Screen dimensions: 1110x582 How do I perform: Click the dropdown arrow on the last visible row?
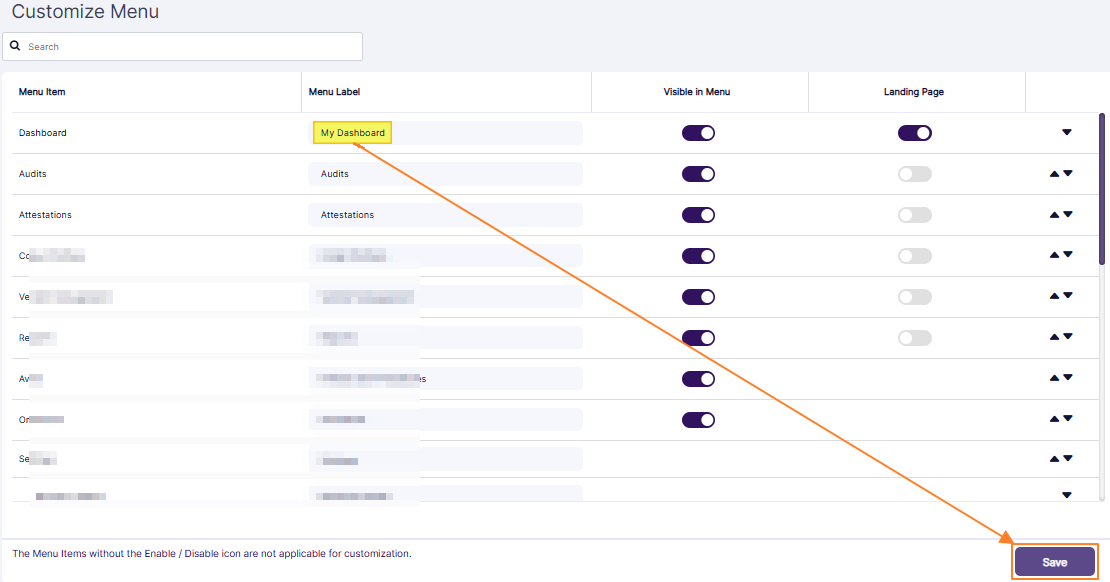pyautogui.click(x=1066, y=494)
